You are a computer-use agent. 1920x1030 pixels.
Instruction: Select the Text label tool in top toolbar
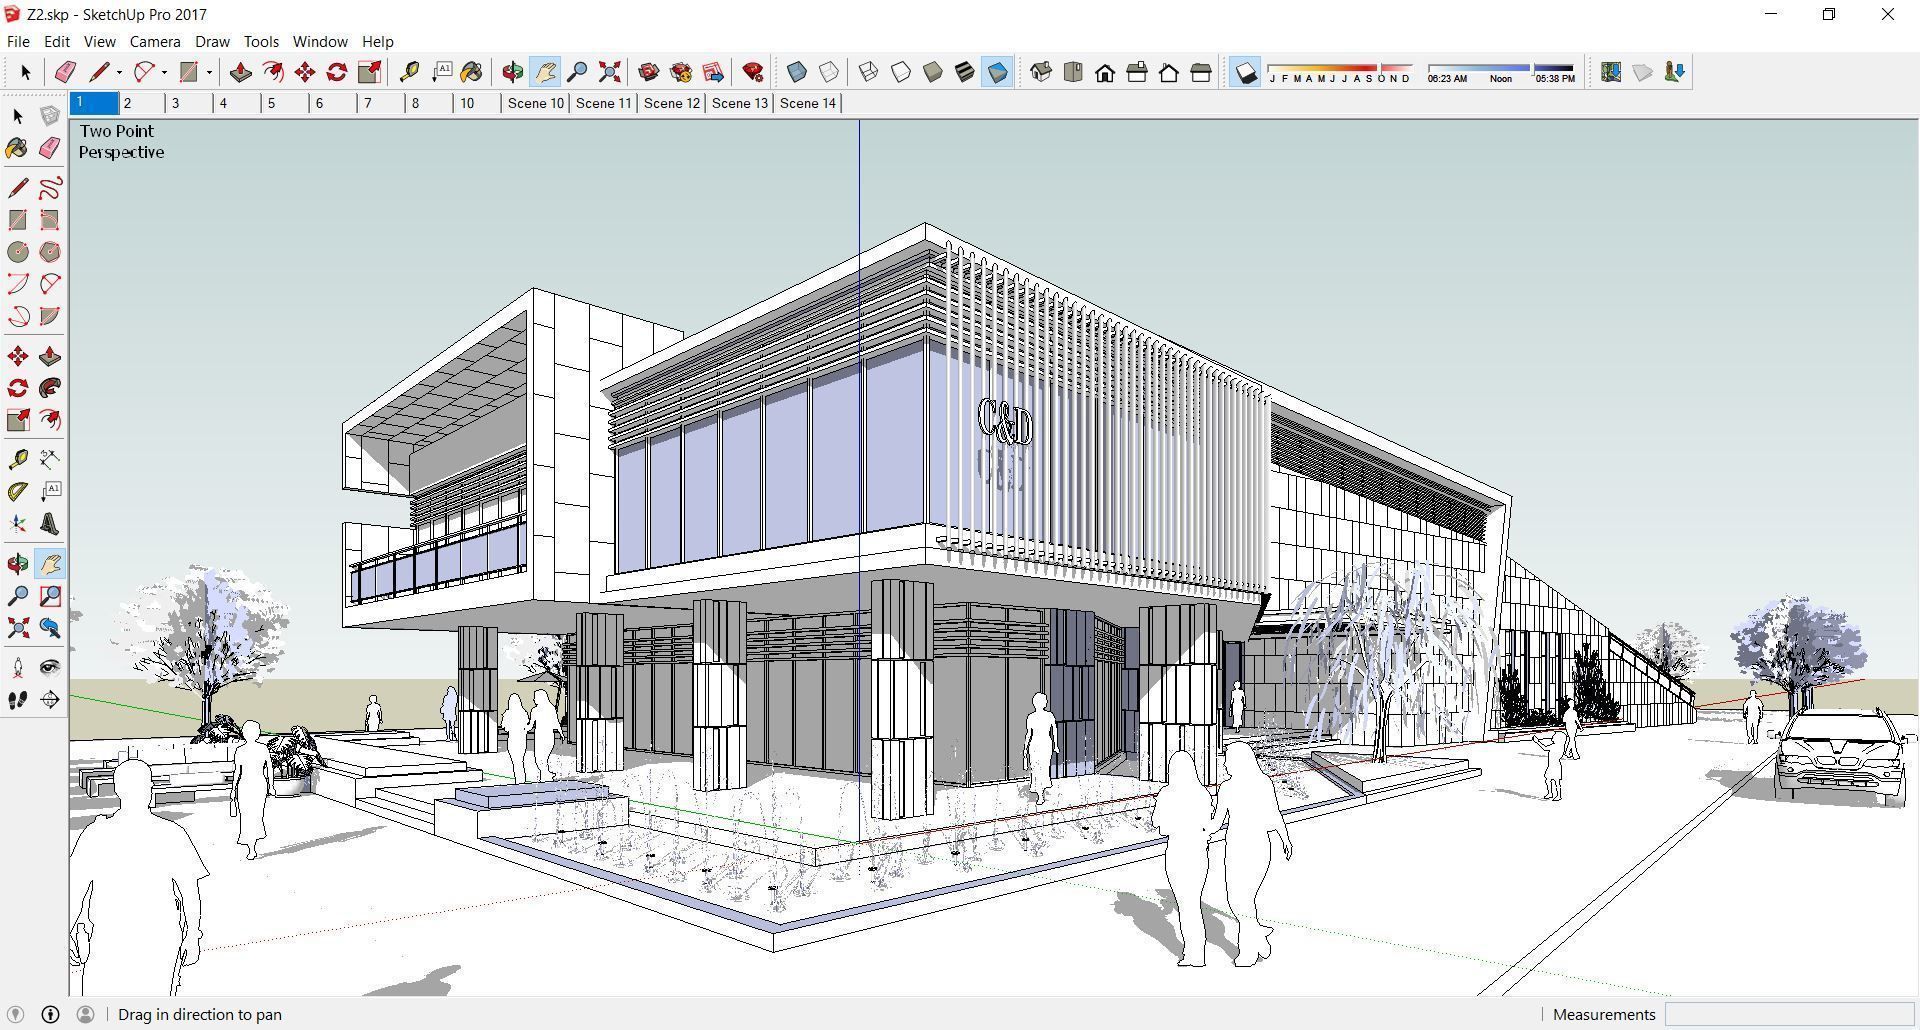click(441, 72)
